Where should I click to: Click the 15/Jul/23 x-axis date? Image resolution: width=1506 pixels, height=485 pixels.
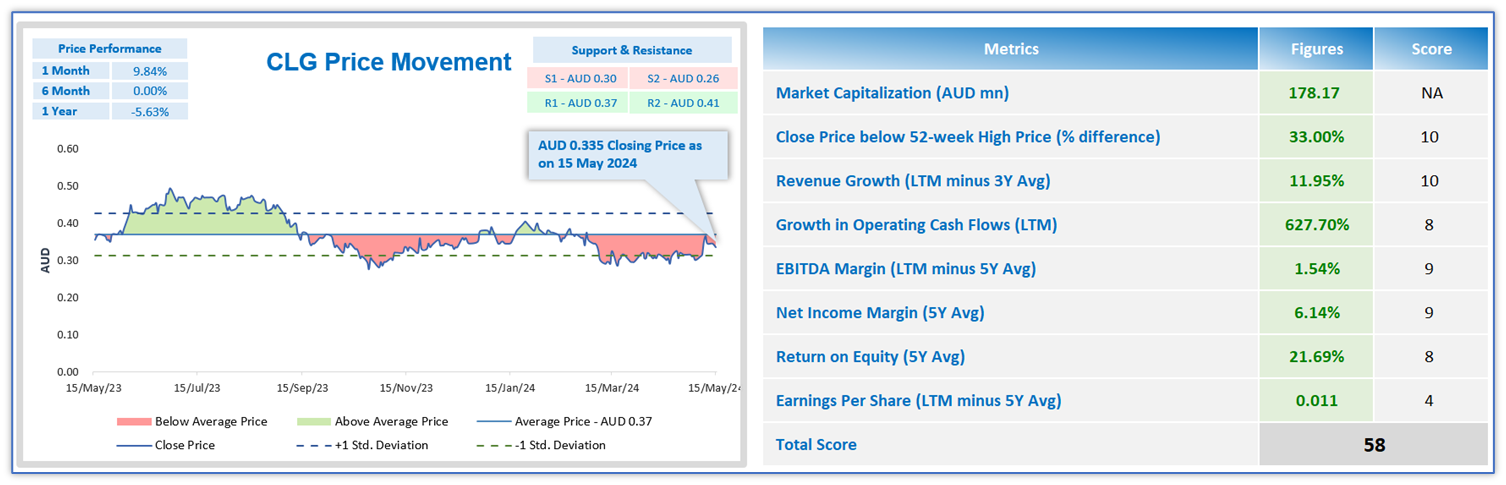198,387
